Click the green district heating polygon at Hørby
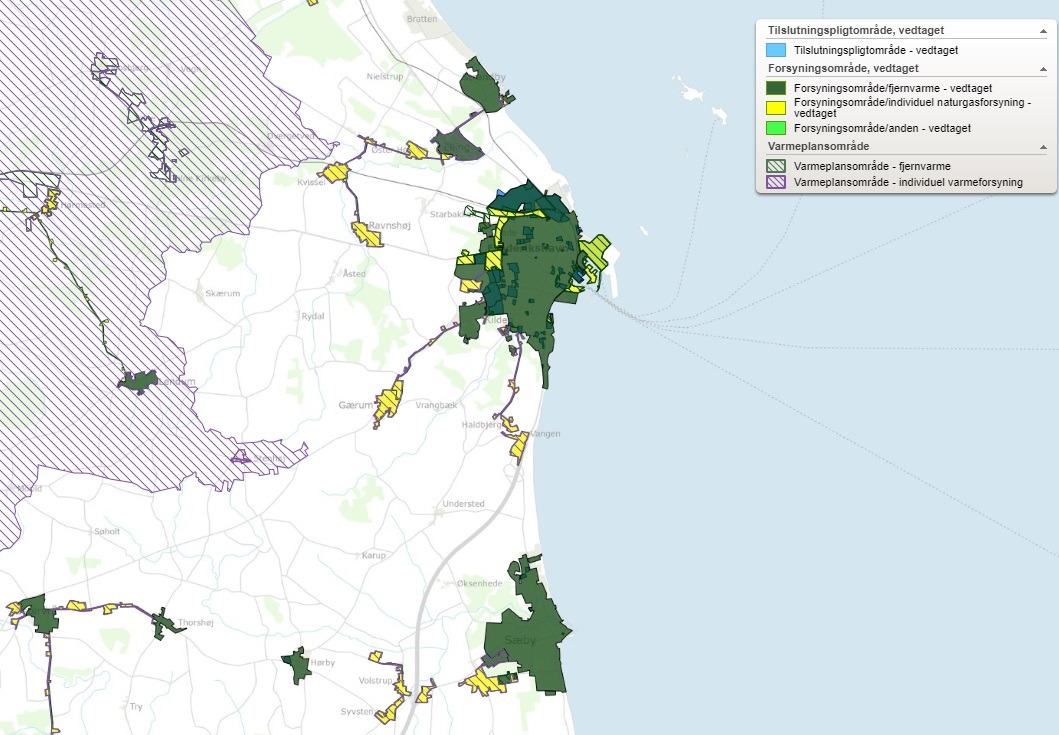This screenshot has height=735, width=1059. pyautogui.click(x=295, y=665)
